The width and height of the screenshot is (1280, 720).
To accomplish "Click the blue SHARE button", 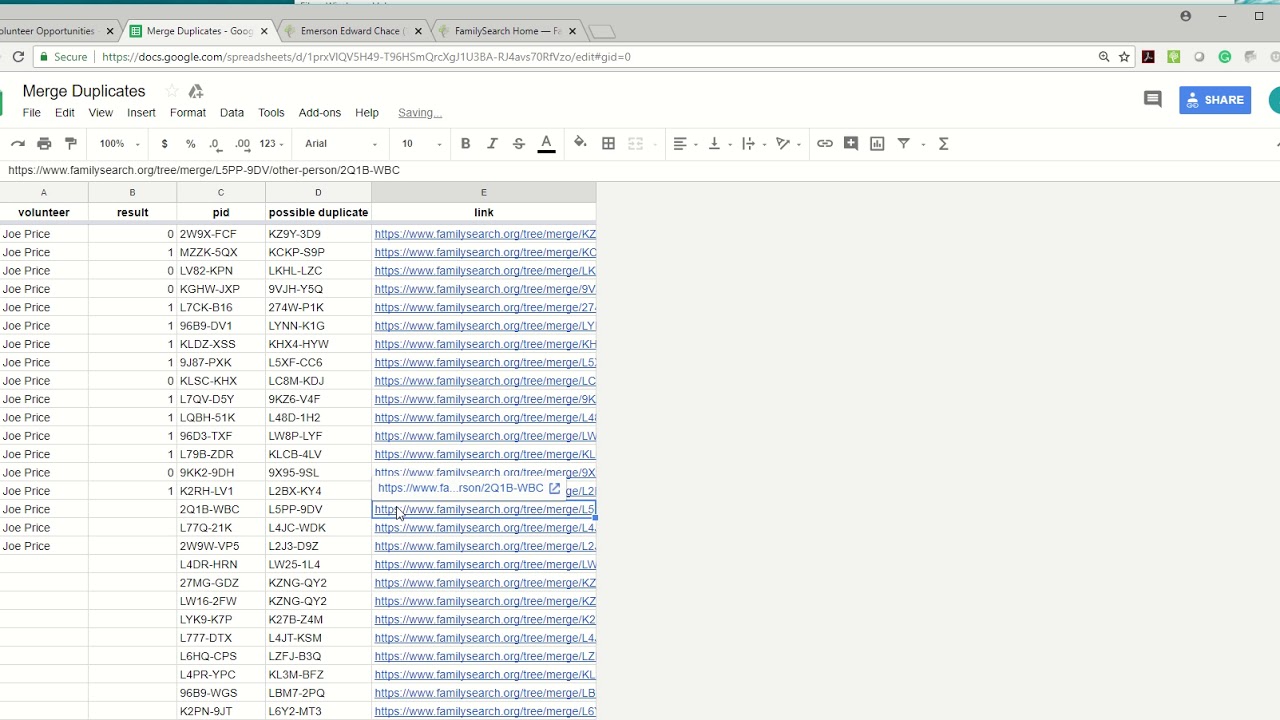I will point(1215,100).
